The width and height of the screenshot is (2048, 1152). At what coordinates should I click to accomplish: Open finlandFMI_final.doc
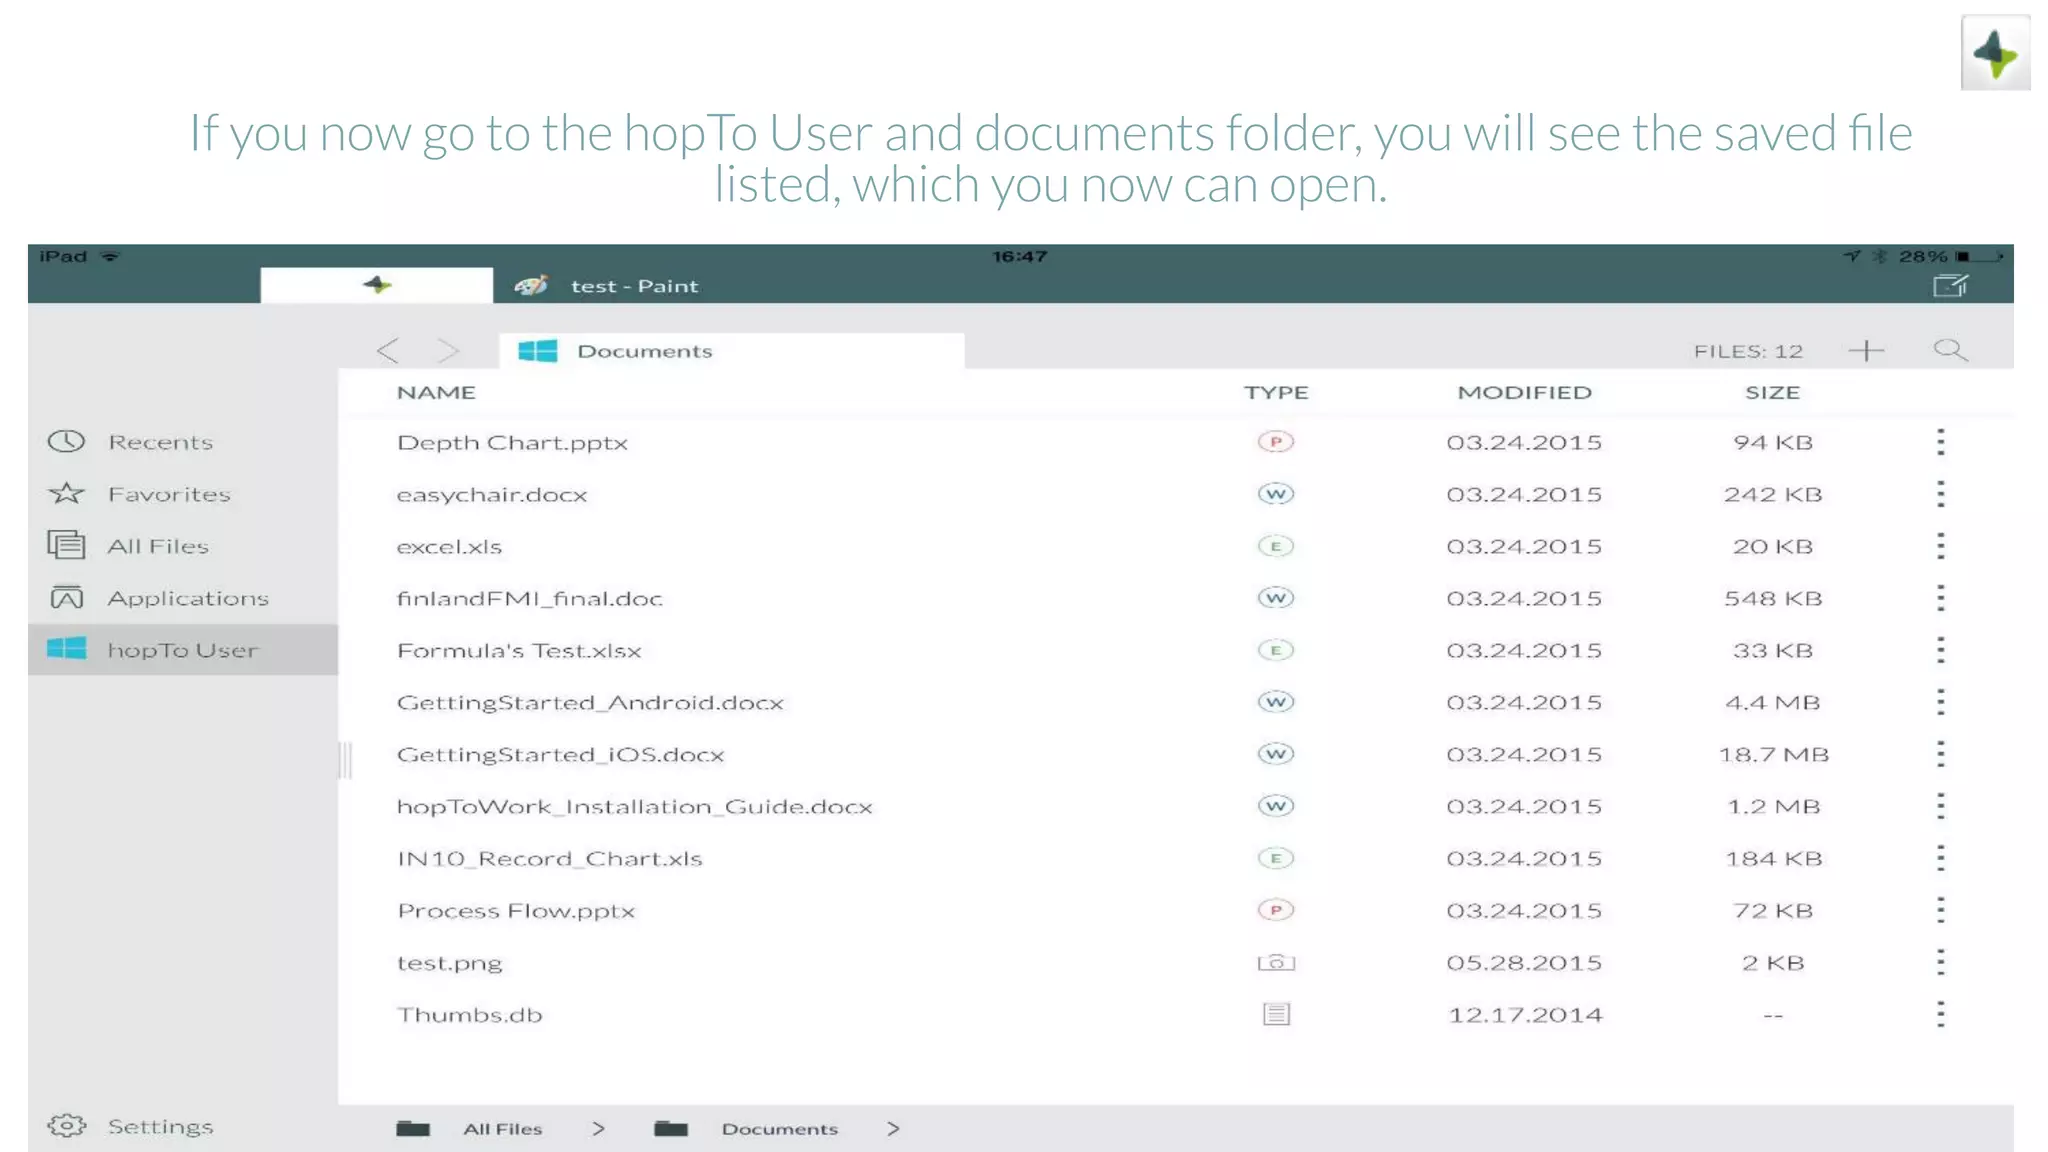coord(529,598)
